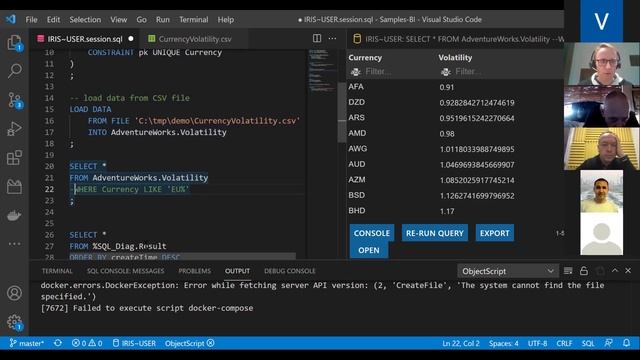Click the editor vertical scrollbar
The width and height of the screenshot is (640, 360).
tap(342, 112)
